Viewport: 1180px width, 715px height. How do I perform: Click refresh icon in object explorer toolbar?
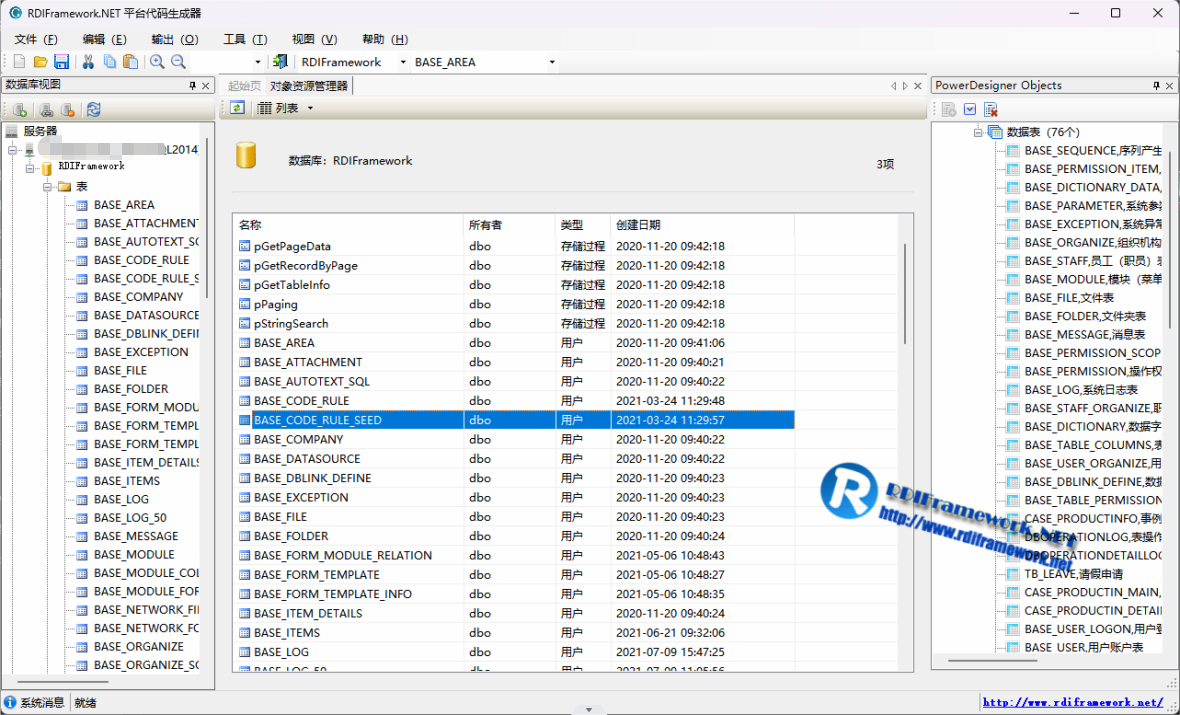tap(237, 108)
